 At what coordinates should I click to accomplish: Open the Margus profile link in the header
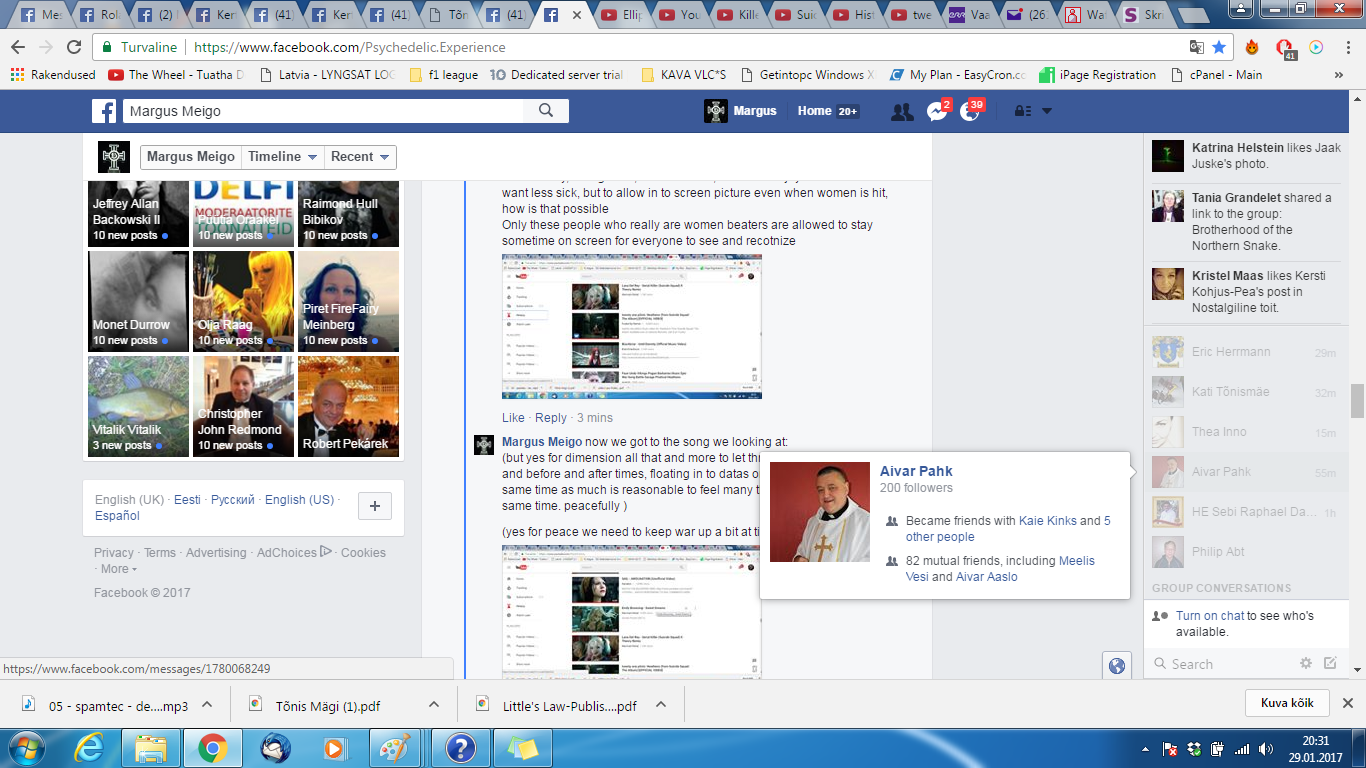pos(741,111)
